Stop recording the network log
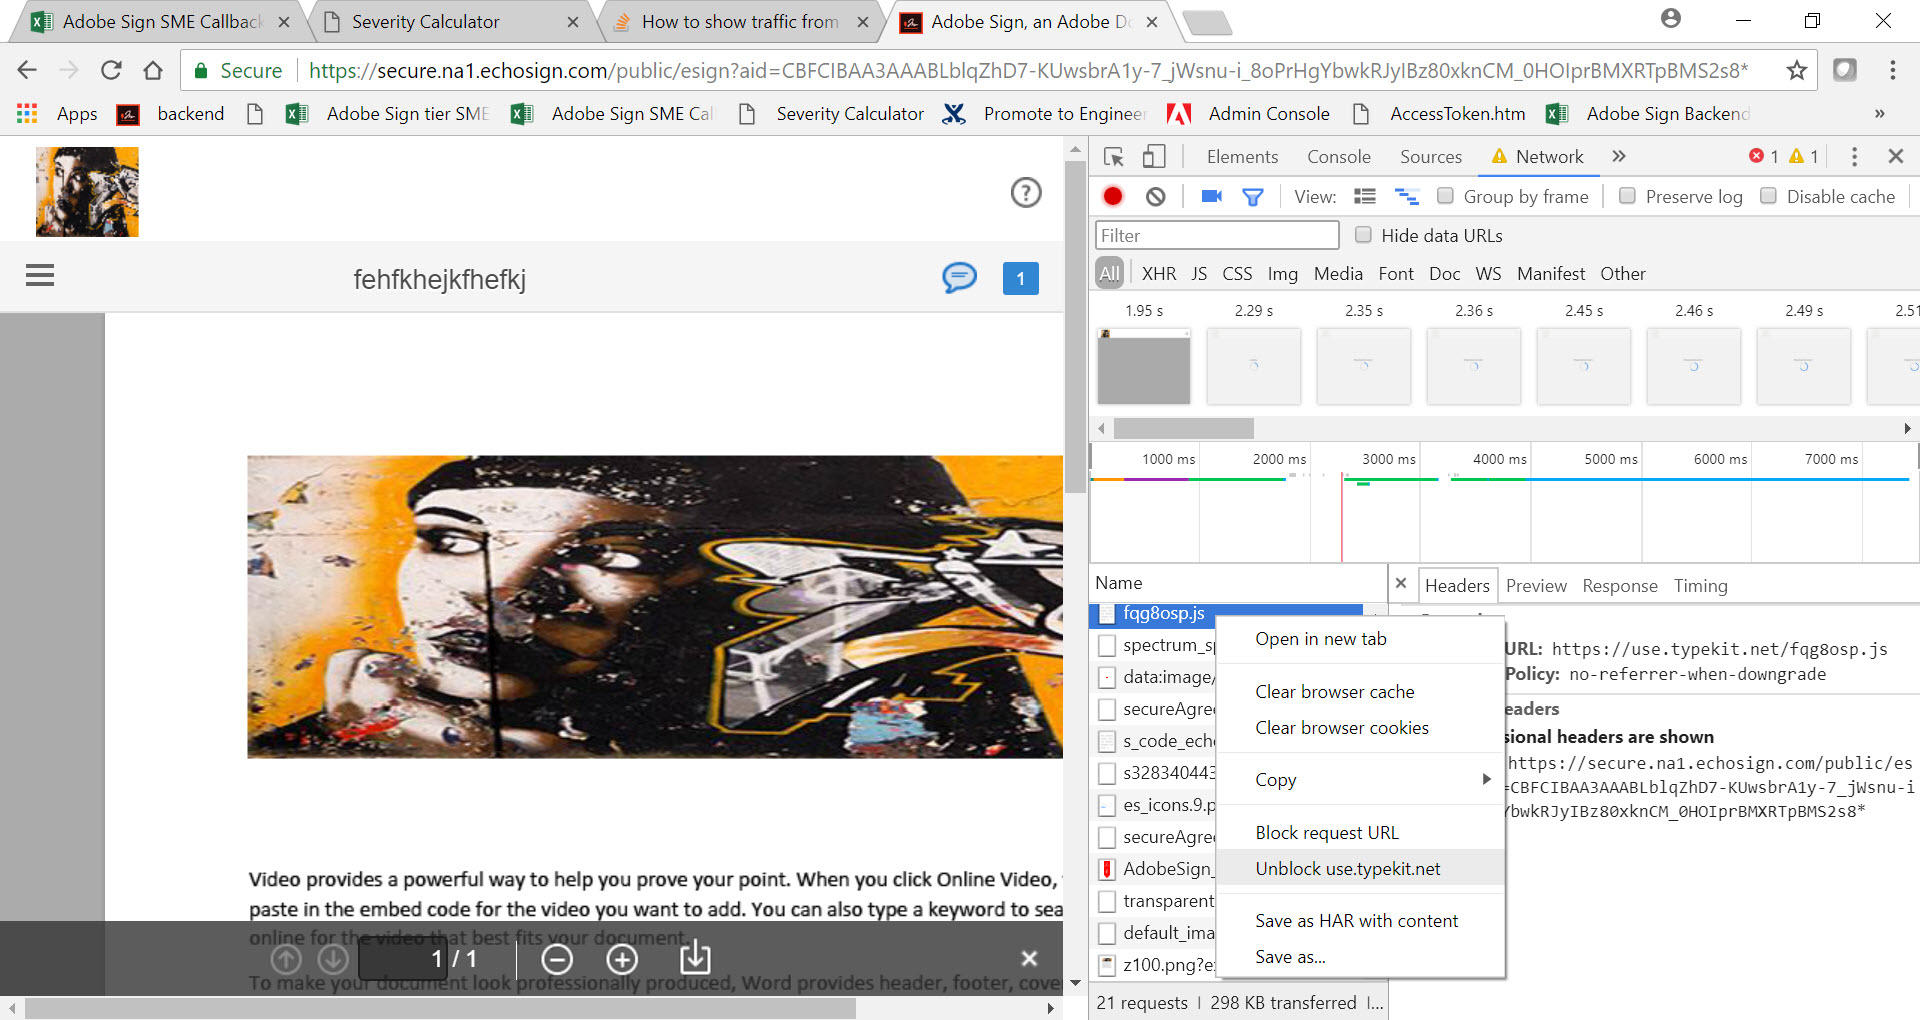1920x1020 pixels. 1112,196
